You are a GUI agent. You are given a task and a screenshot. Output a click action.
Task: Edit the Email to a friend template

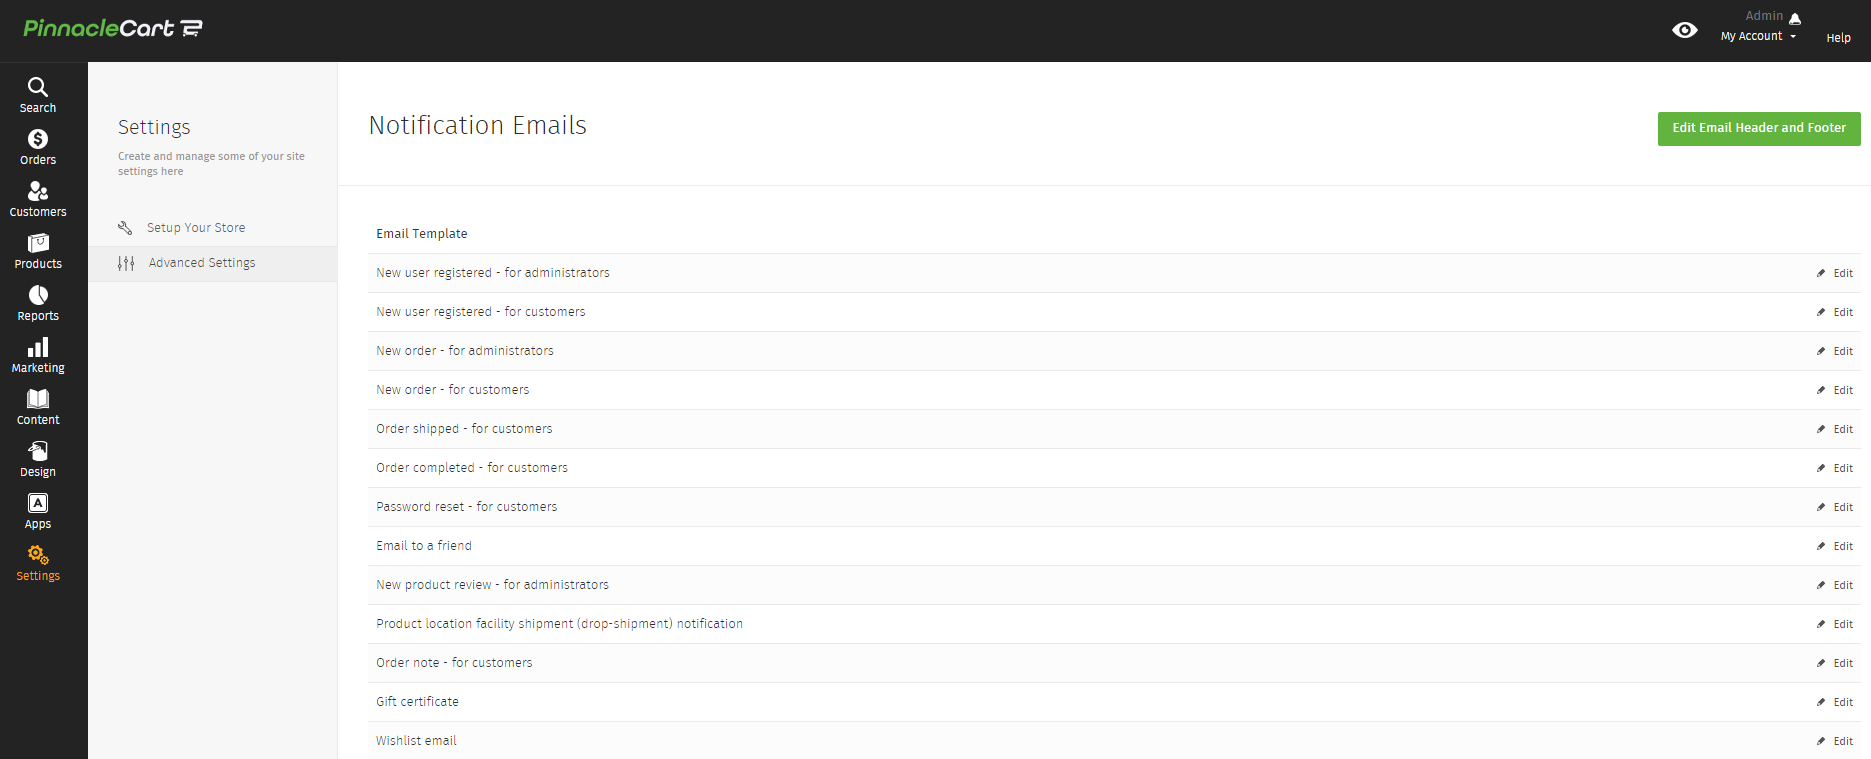[x=1835, y=546]
